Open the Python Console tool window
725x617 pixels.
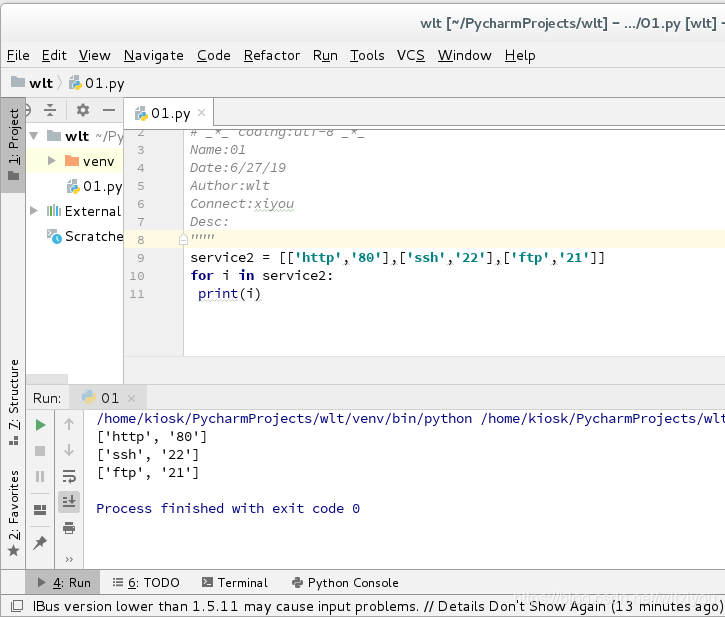345,583
